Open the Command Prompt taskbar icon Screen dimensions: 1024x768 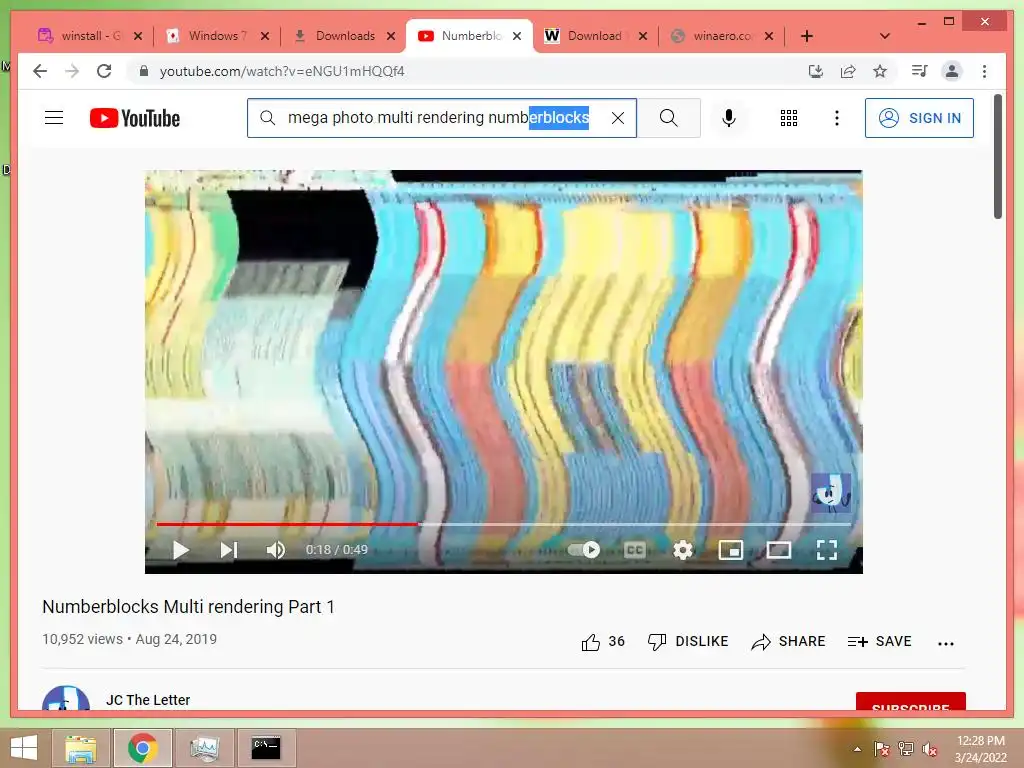point(266,748)
